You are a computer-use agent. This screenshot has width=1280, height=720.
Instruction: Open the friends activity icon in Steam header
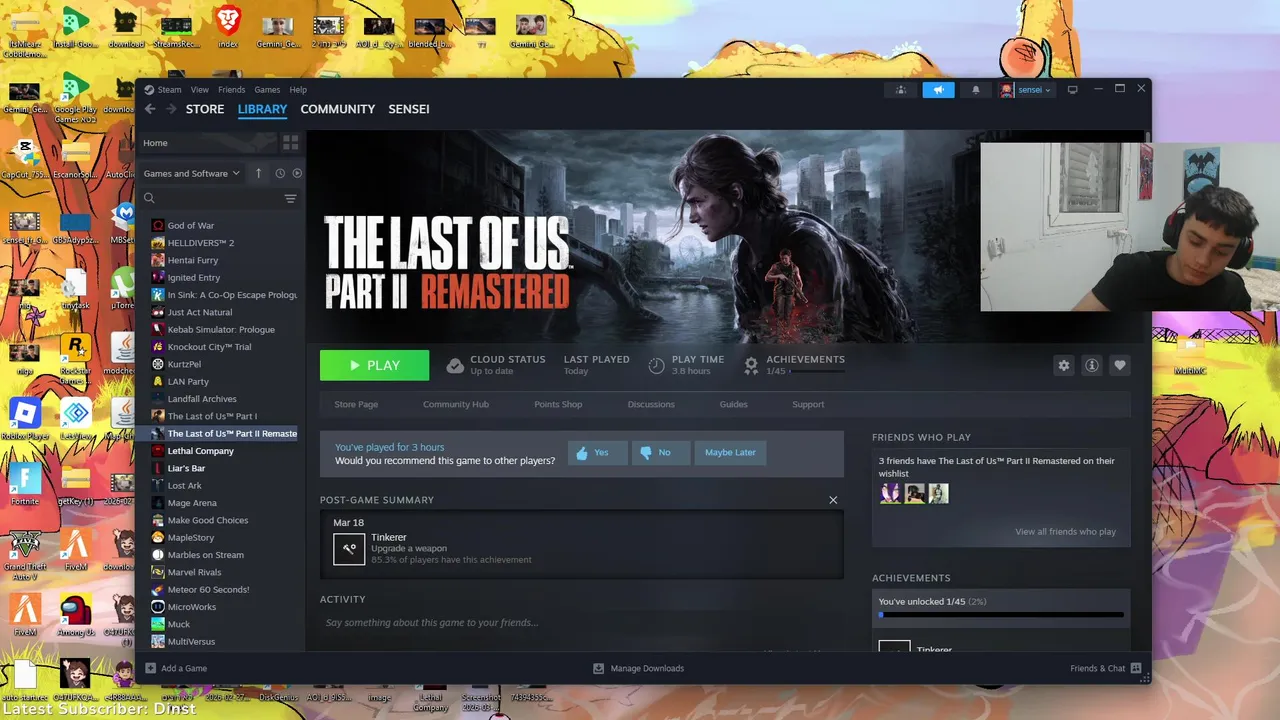[901, 90]
